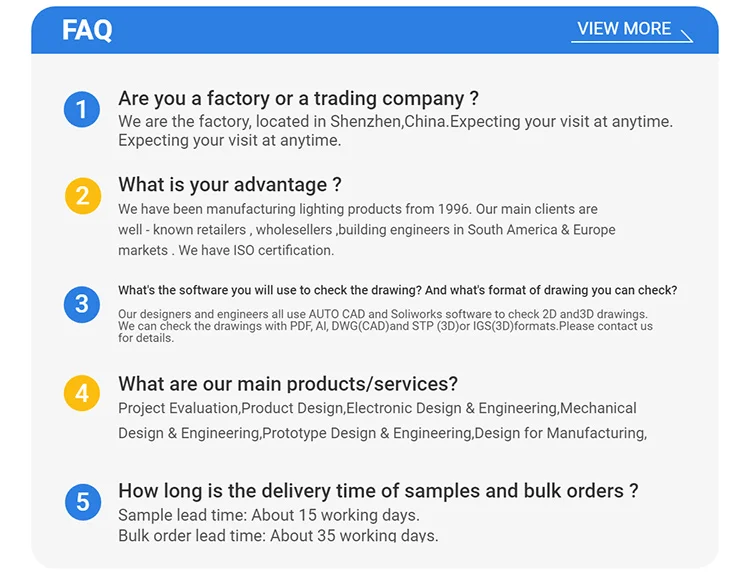Click the blue number 1 circle icon
750x576 pixels.
pos(82,109)
